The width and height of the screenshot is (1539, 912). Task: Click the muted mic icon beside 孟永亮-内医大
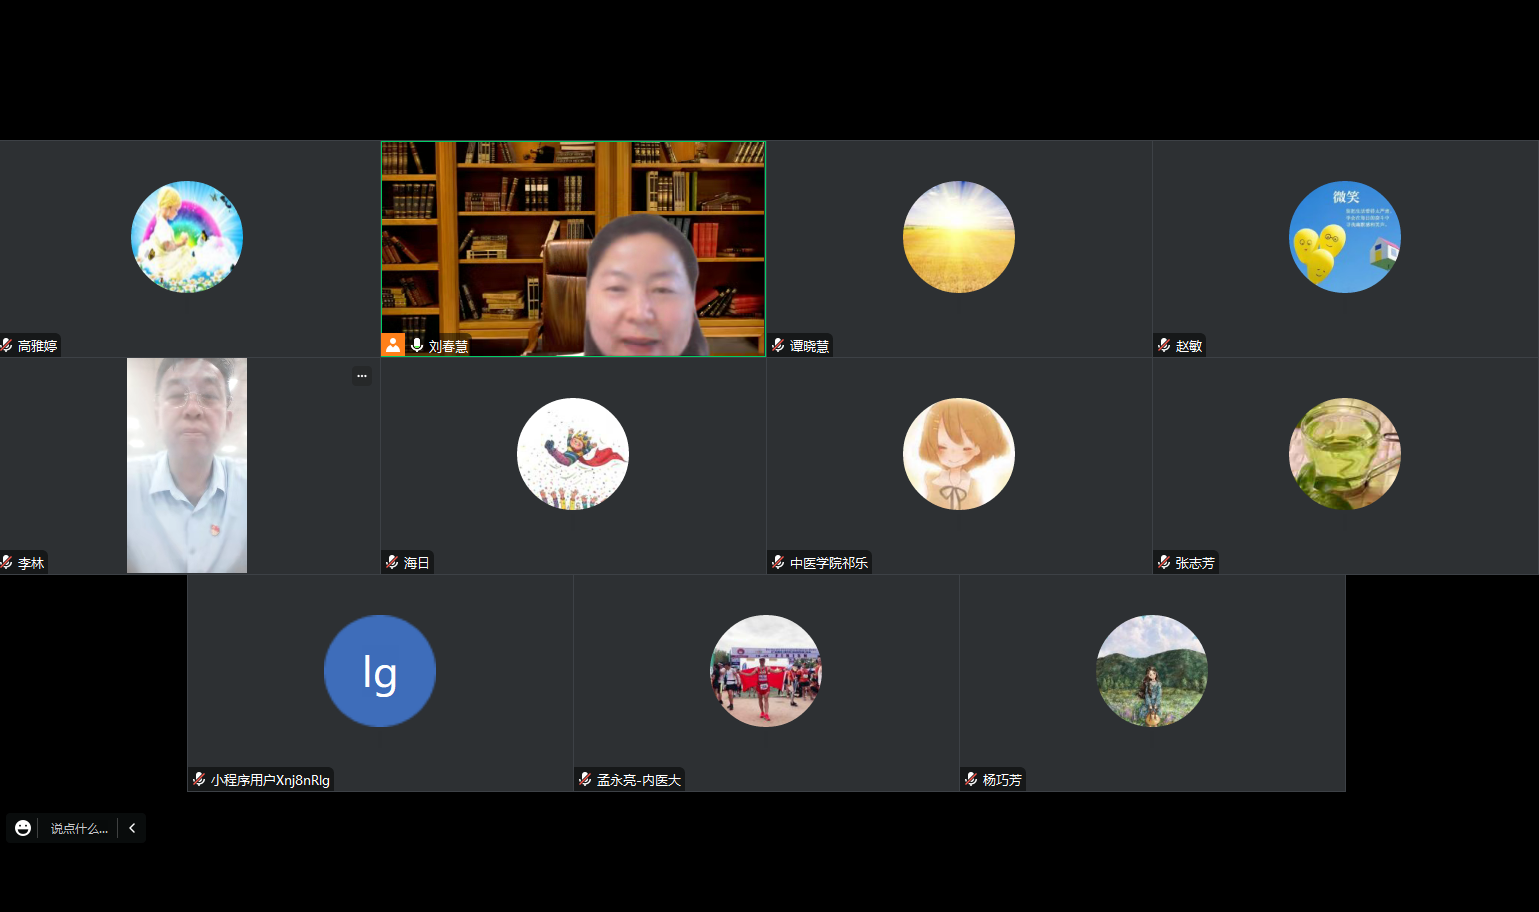click(585, 779)
